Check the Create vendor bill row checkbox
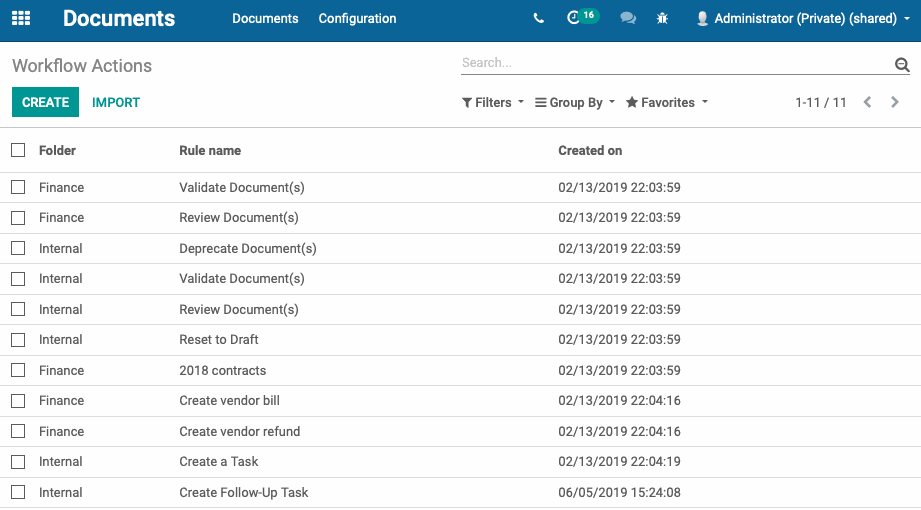921x510 pixels. coord(18,401)
